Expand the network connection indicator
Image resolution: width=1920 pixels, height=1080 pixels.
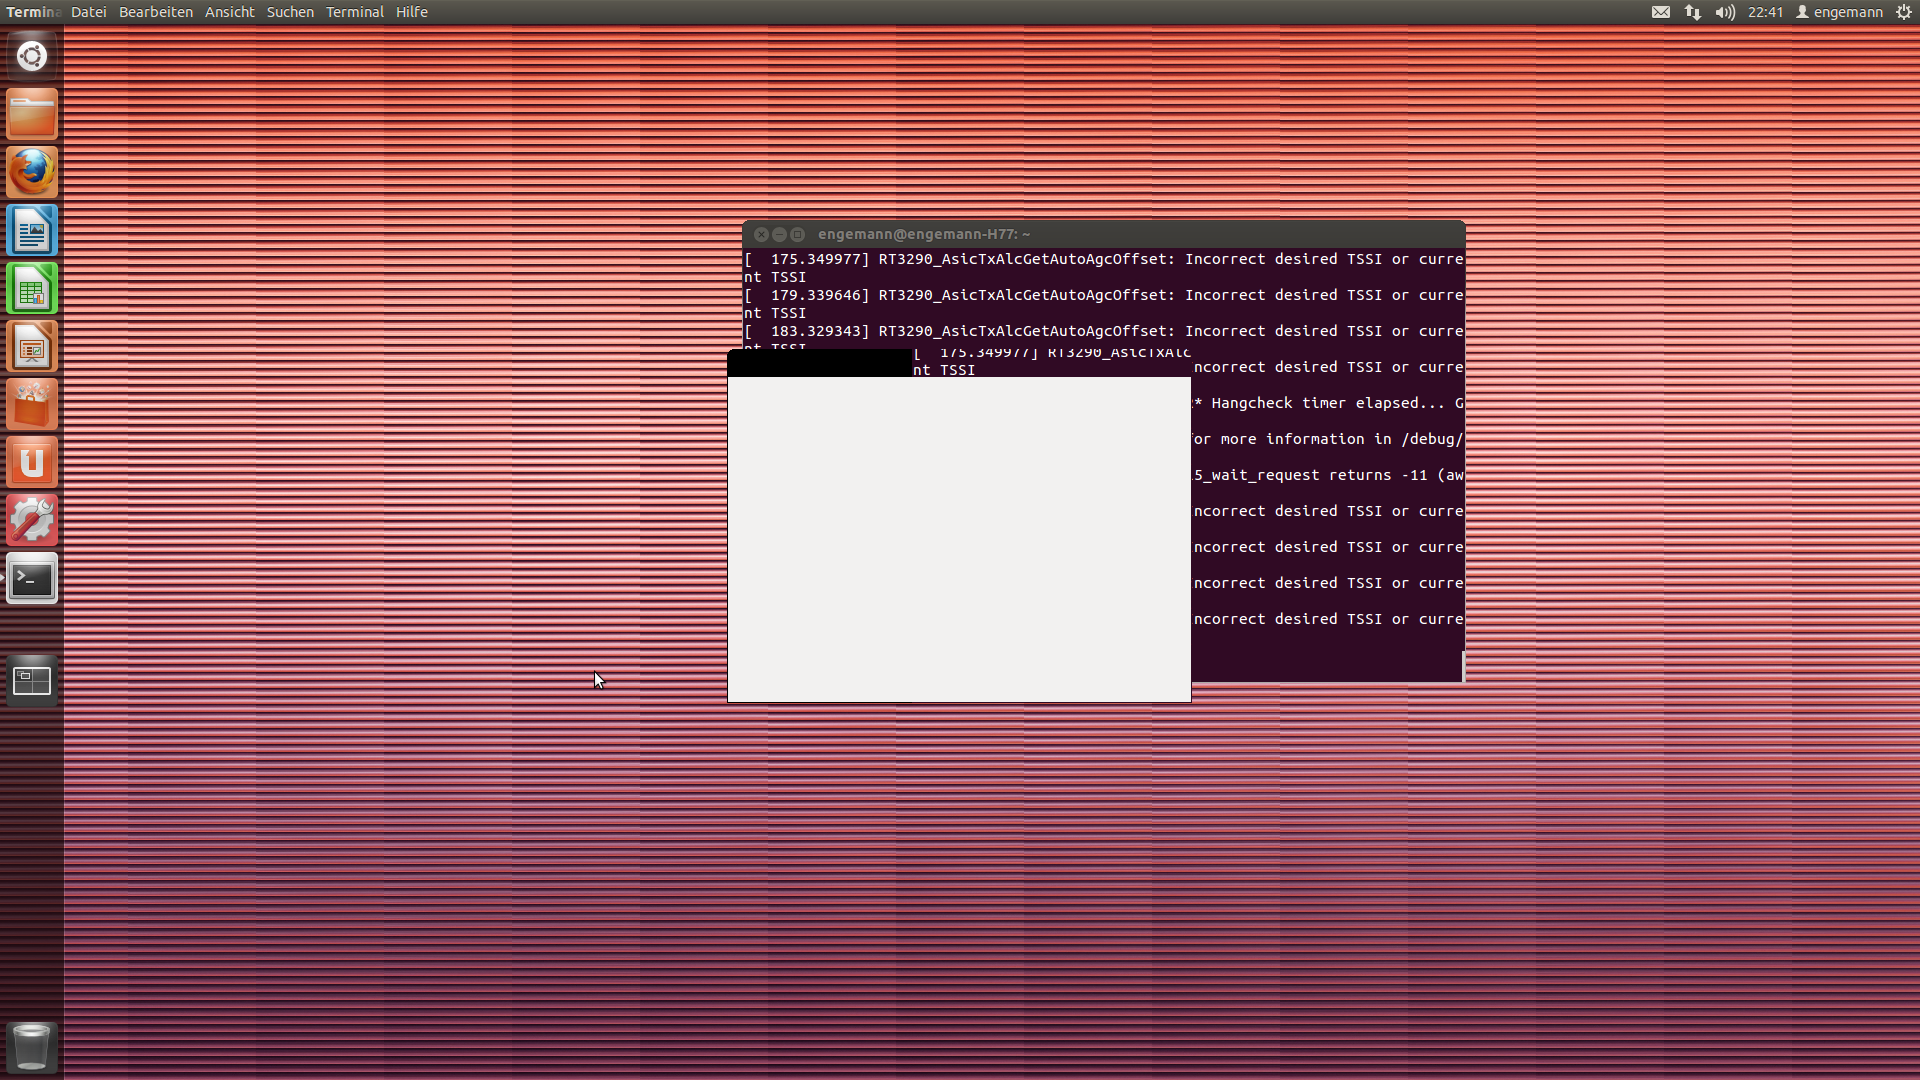[1692, 12]
